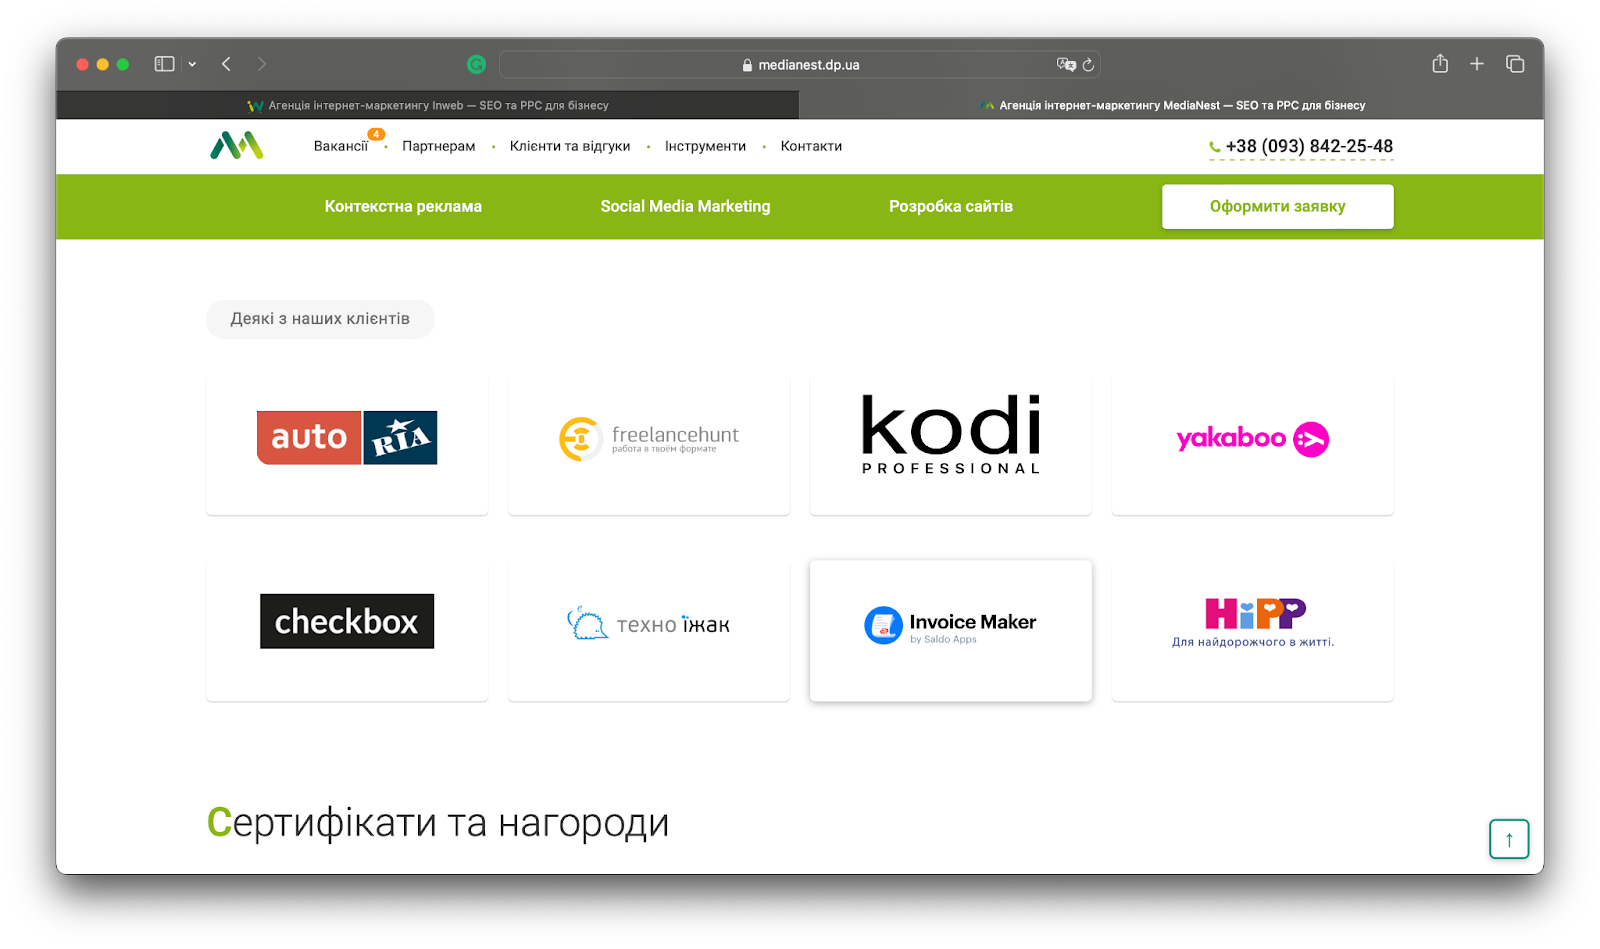Switch to the MediaNest agency tab
This screenshot has height=949, width=1600.
pyautogui.click(x=1172, y=105)
